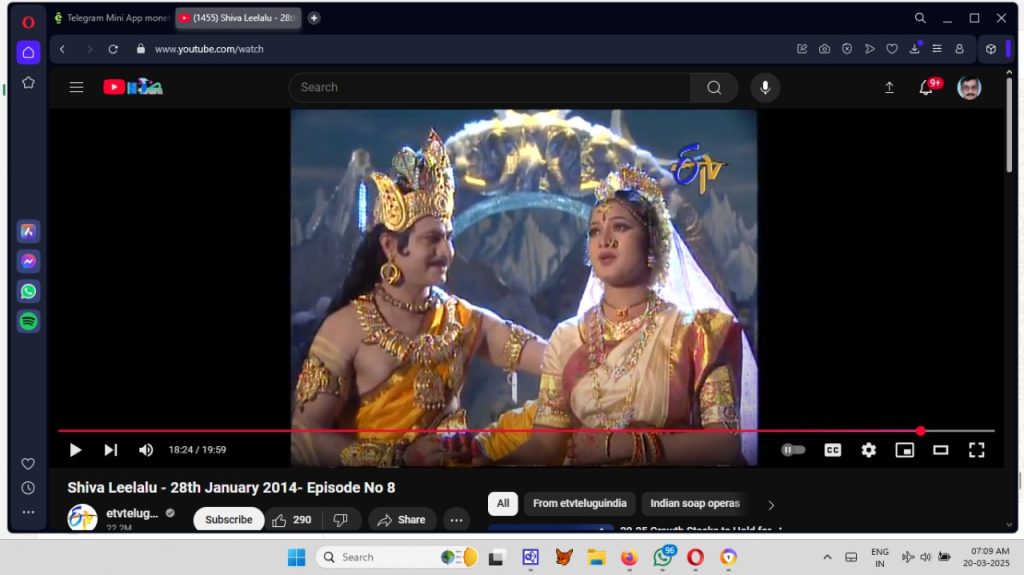Toggle closed captions on the video
This screenshot has width=1024, height=575.
pos(833,450)
